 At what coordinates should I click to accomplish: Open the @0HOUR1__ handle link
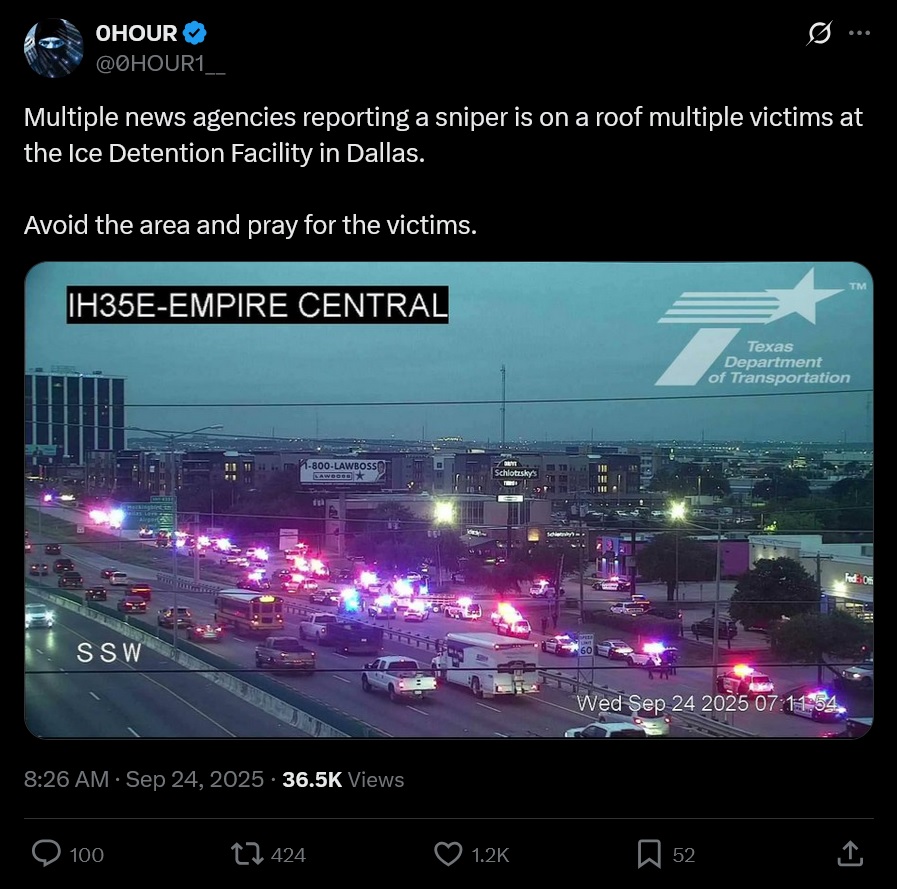tap(160, 64)
